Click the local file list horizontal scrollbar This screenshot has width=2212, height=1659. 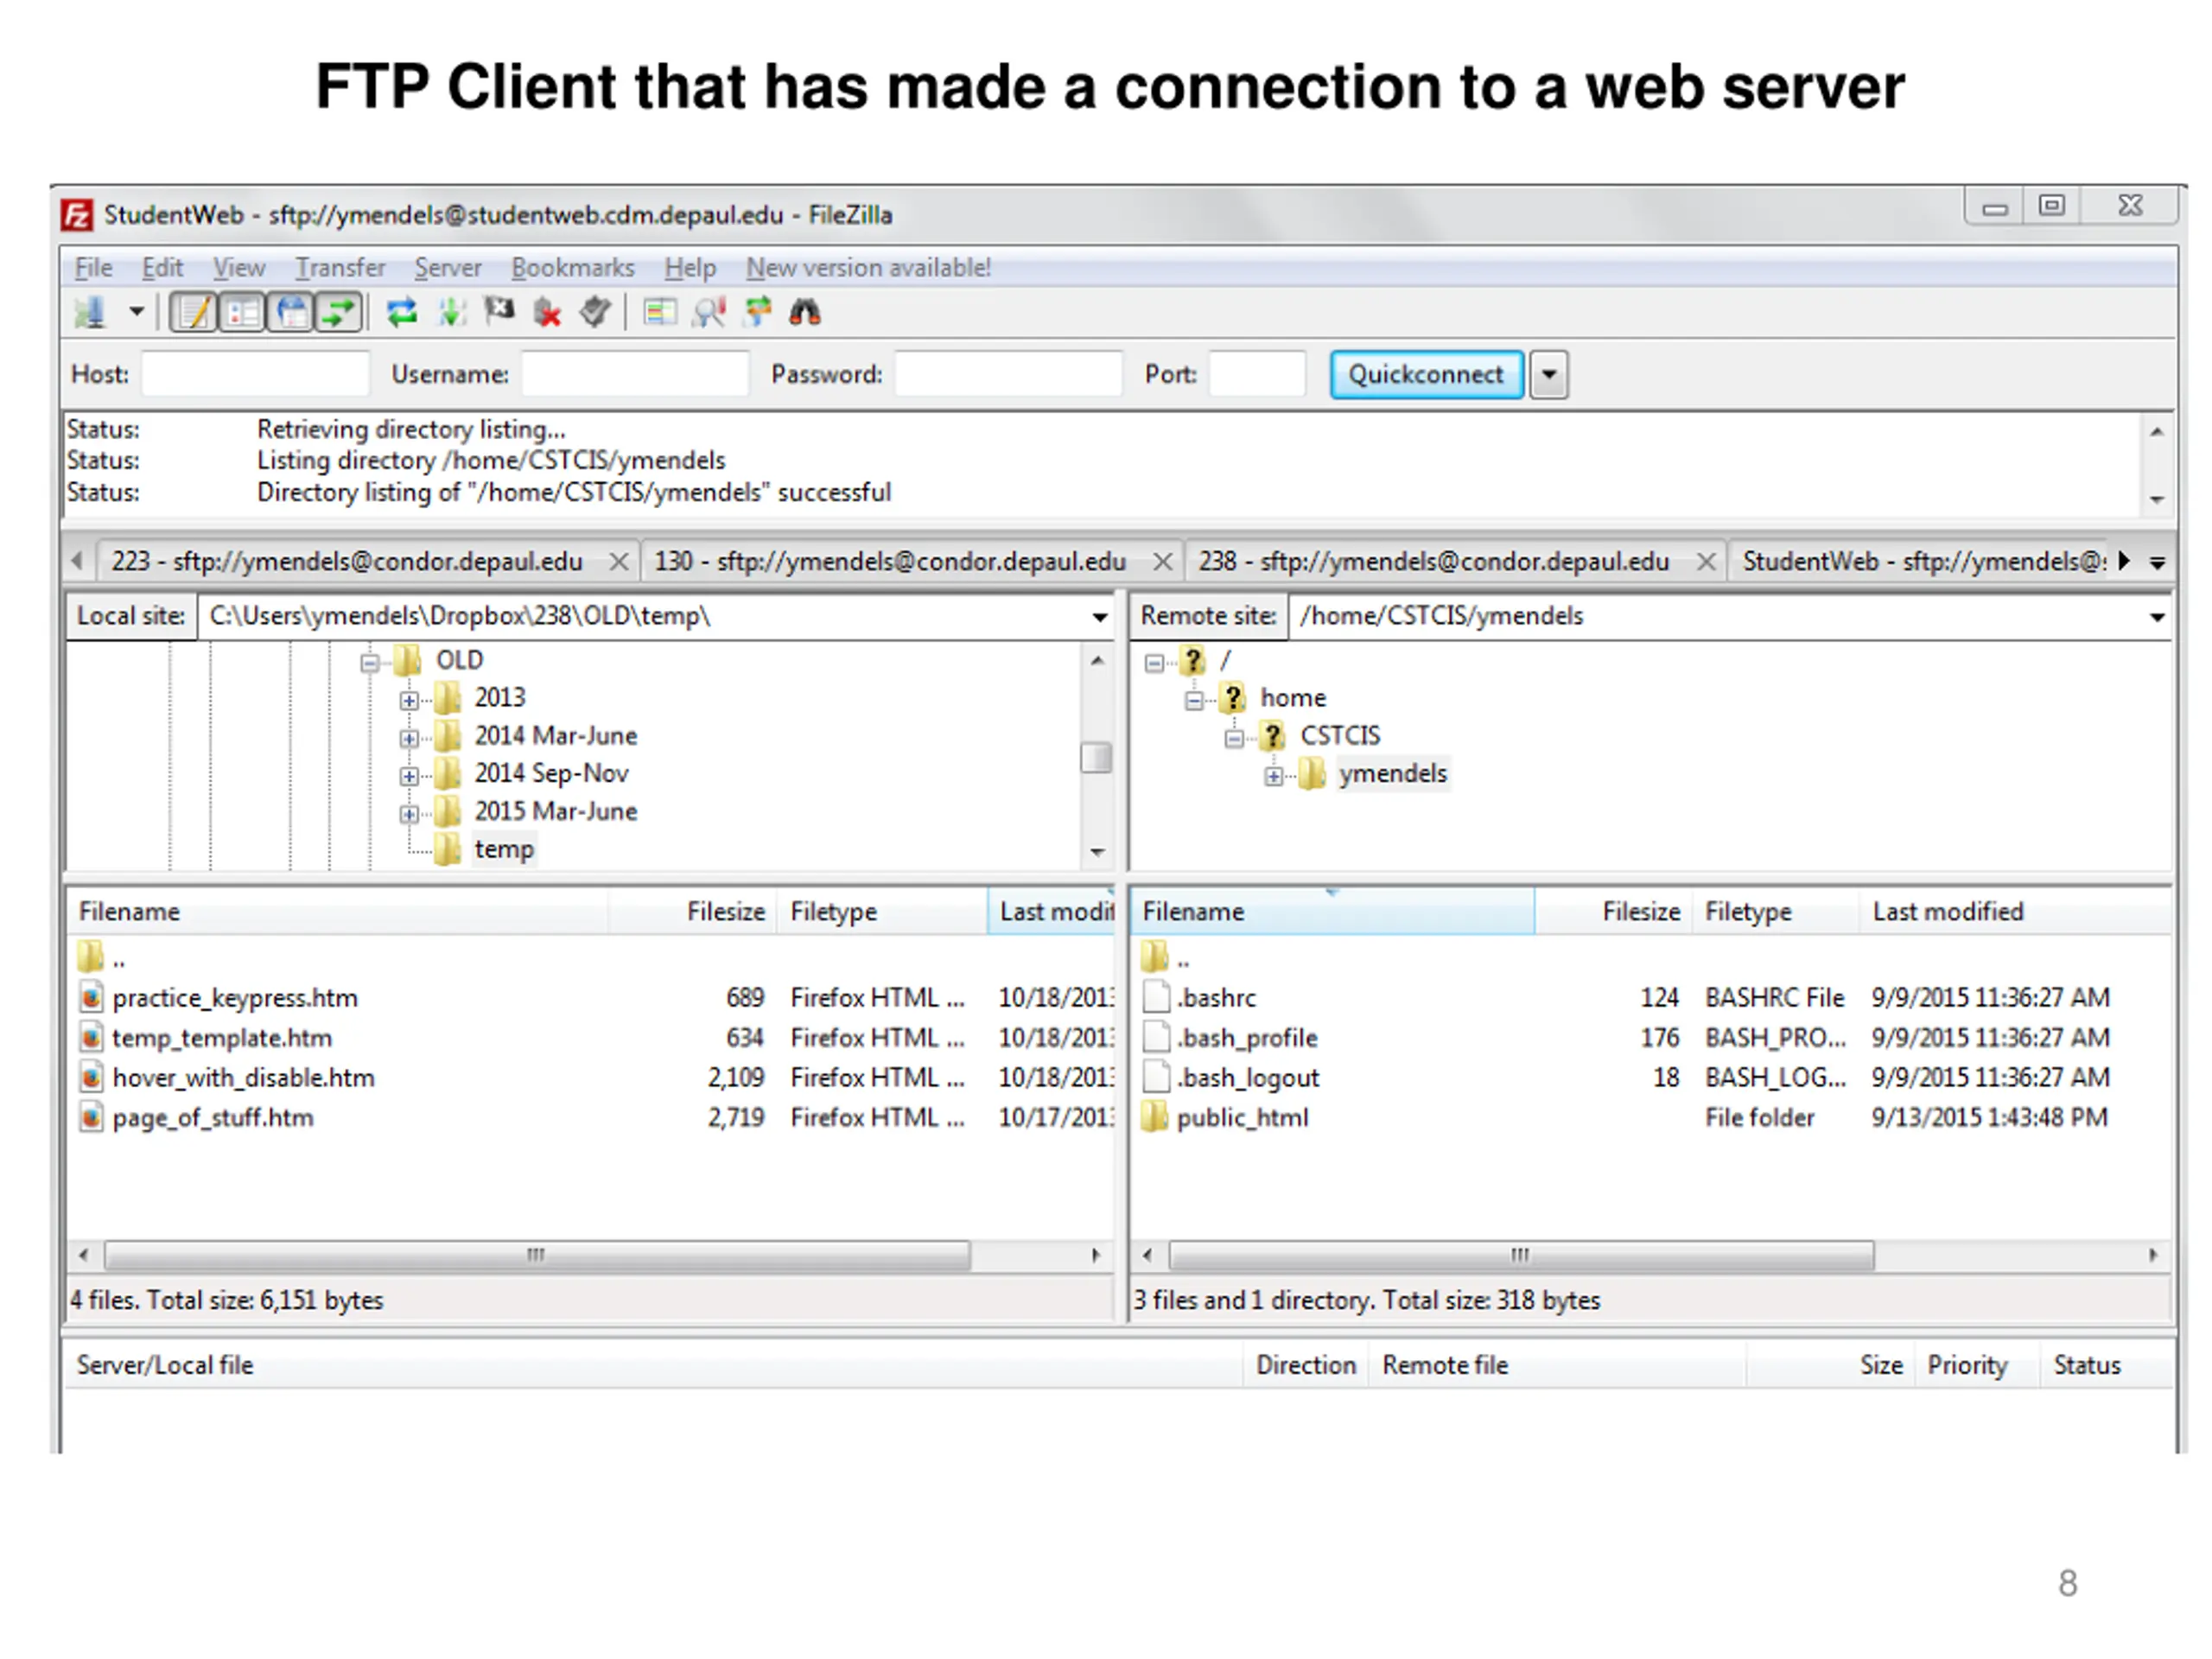(537, 1255)
